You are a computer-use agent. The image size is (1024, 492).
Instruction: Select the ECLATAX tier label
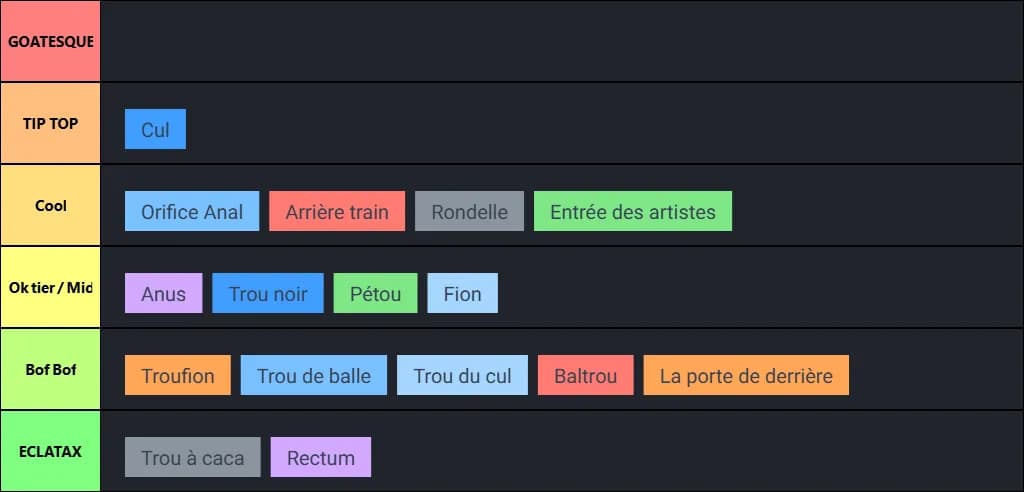pyautogui.click(x=50, y=451)
